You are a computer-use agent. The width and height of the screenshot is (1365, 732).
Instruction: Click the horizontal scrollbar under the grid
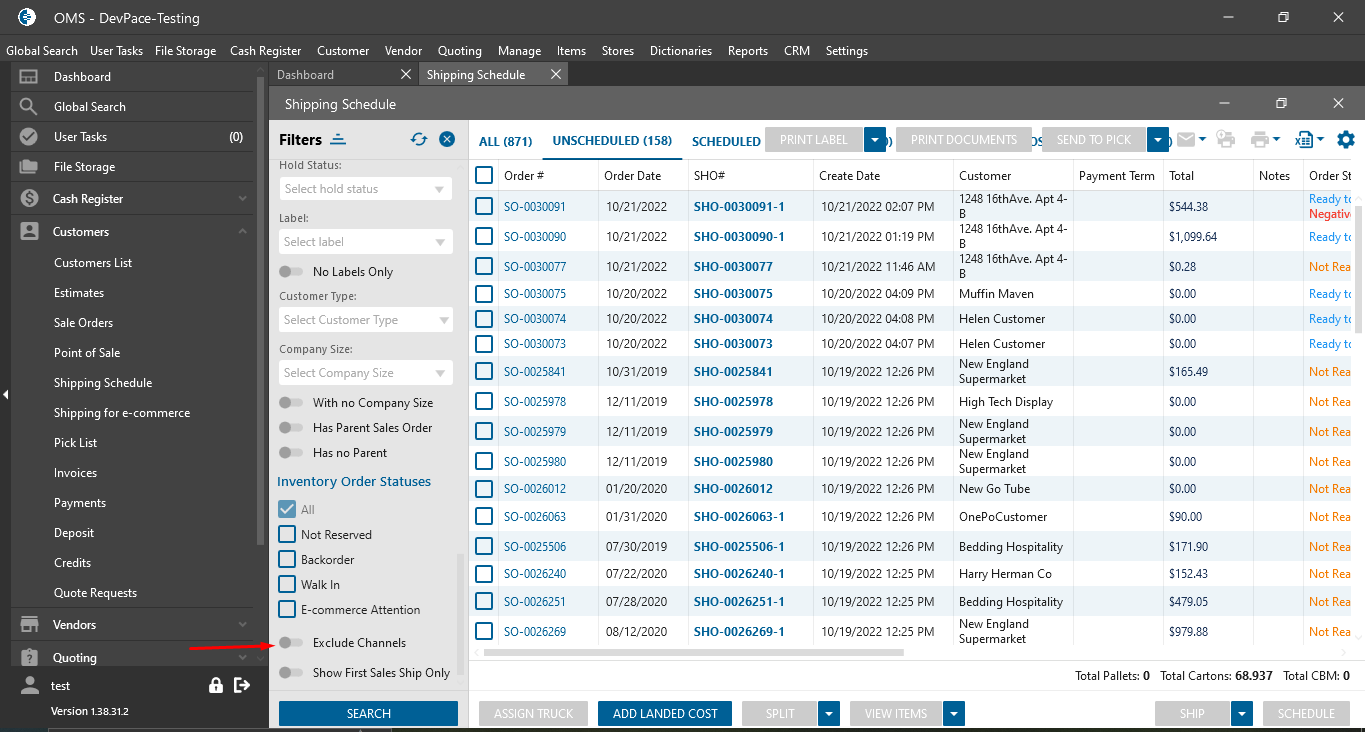(692, 652)
